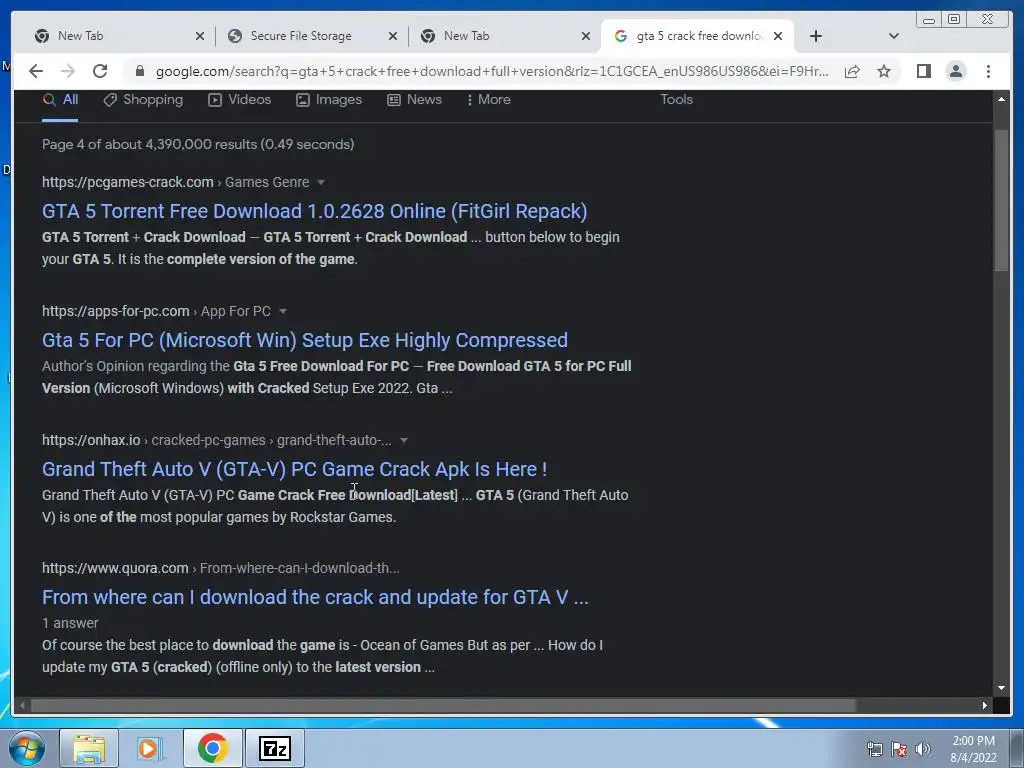Select the gta 5 crack free download tab
Image resolution: width=1024 pixels, height=768 pixels.
696,36
